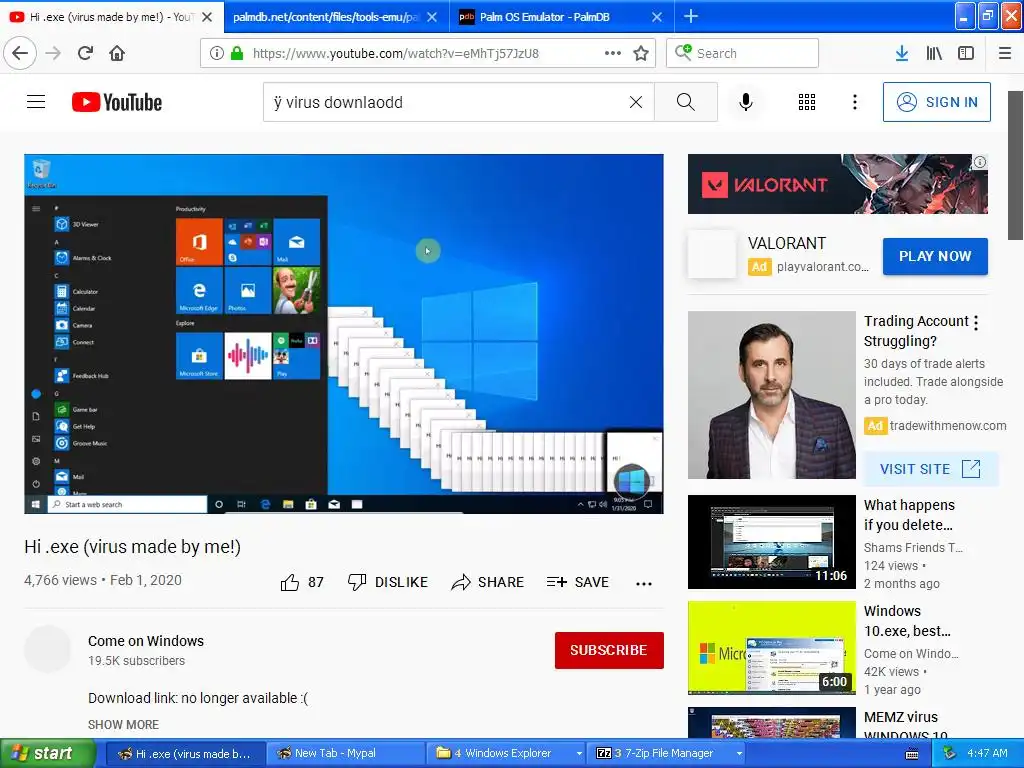This screenshot has width=1024, height=768.
Task: Open YouTube settings three-dot menu
Action: pos(854,102)
